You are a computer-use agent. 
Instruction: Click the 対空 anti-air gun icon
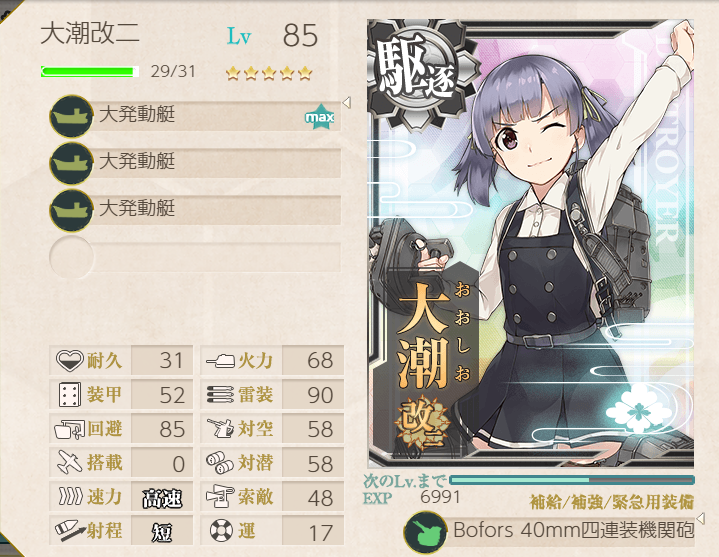coord(221,429)
